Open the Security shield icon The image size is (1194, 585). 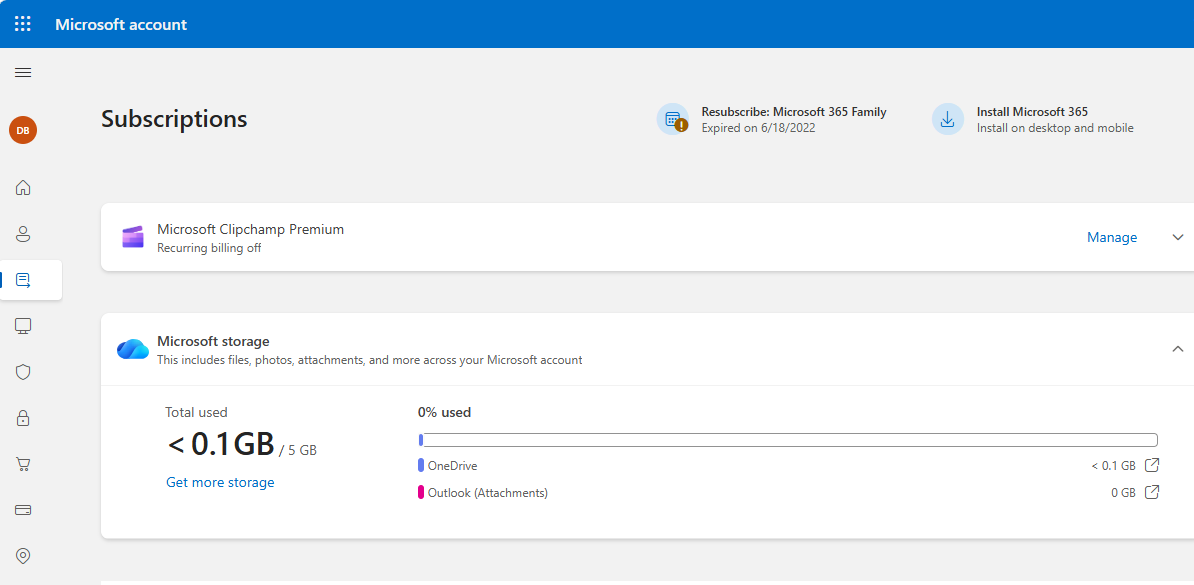click(23, 372)
